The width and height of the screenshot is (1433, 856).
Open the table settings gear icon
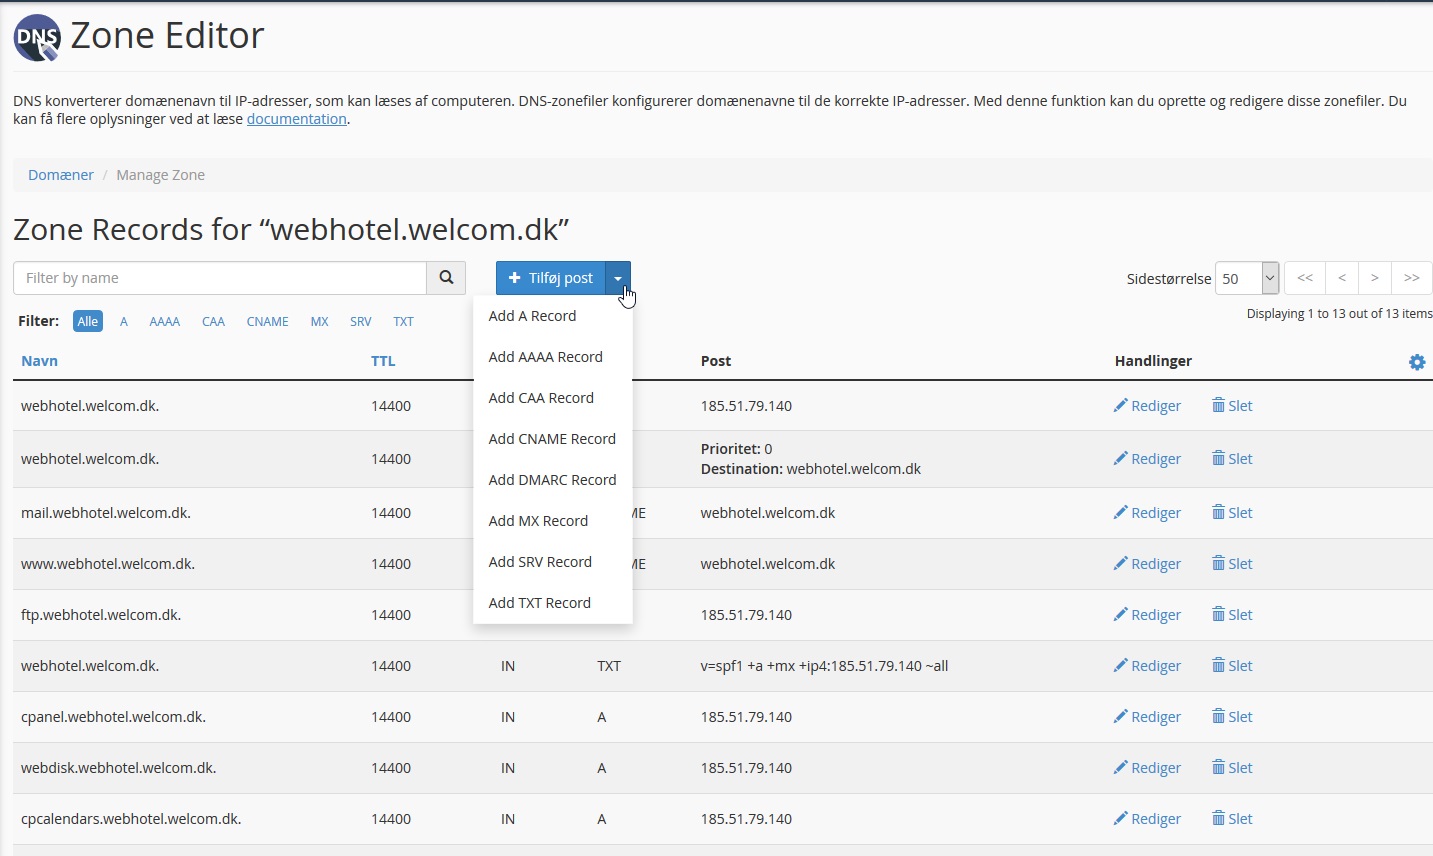point(1417,362)
